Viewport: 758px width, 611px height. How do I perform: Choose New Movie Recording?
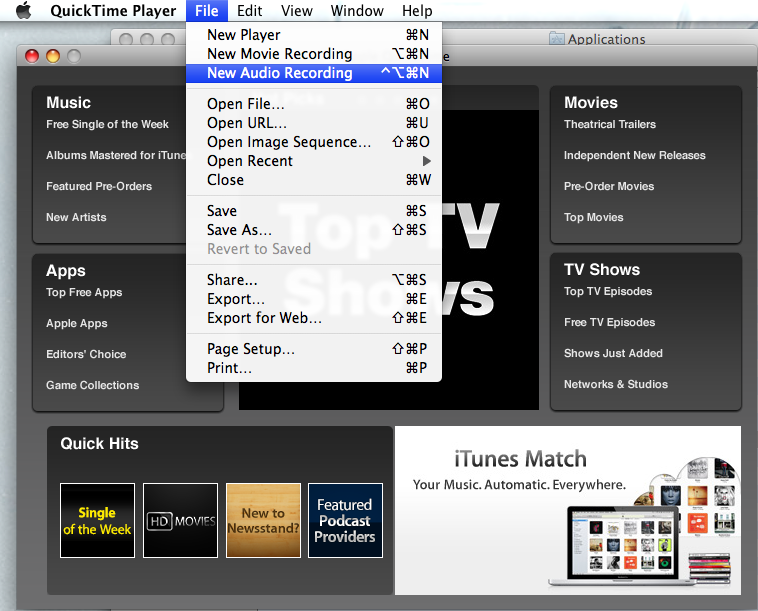[314, 54]
